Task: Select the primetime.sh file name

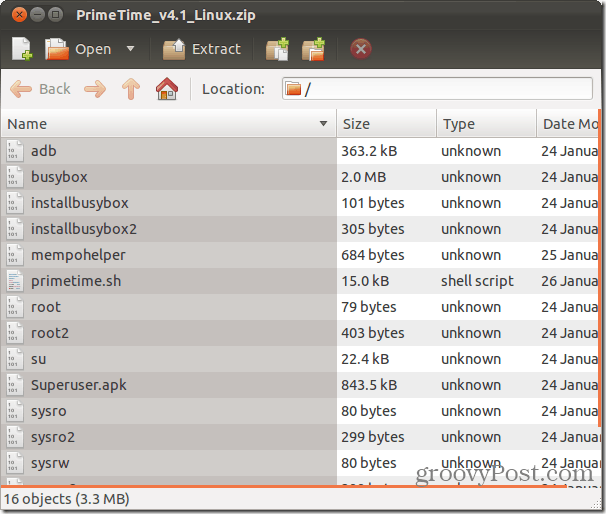Action: pos(76,281)
